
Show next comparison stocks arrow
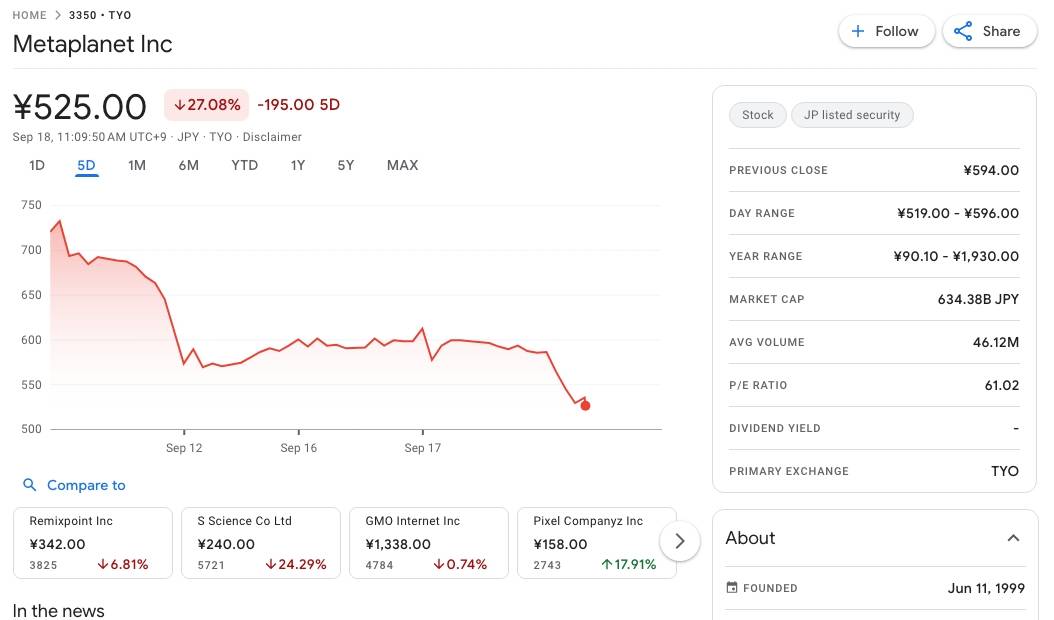tap(680, 541)
